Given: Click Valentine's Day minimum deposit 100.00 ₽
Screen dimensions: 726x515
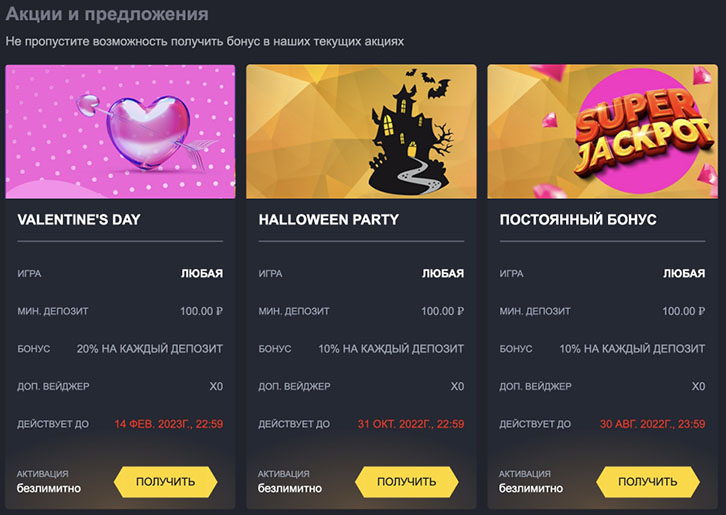Looking at the screenshot, I should coord(201,311).
